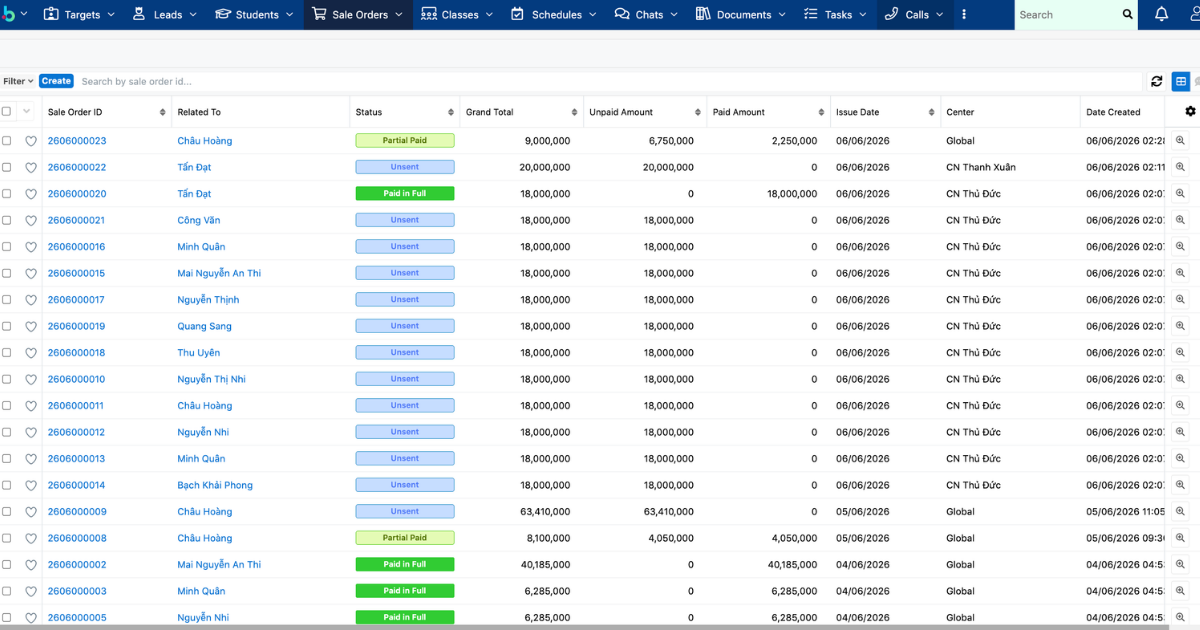Favorite sale order 2606000009 with heart icon
The width and height of the screenshot is (1200, 630).
[31, 512]
